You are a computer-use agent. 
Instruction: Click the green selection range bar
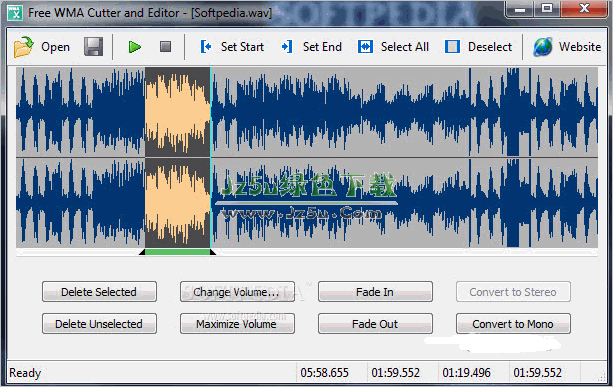(177, 253)
